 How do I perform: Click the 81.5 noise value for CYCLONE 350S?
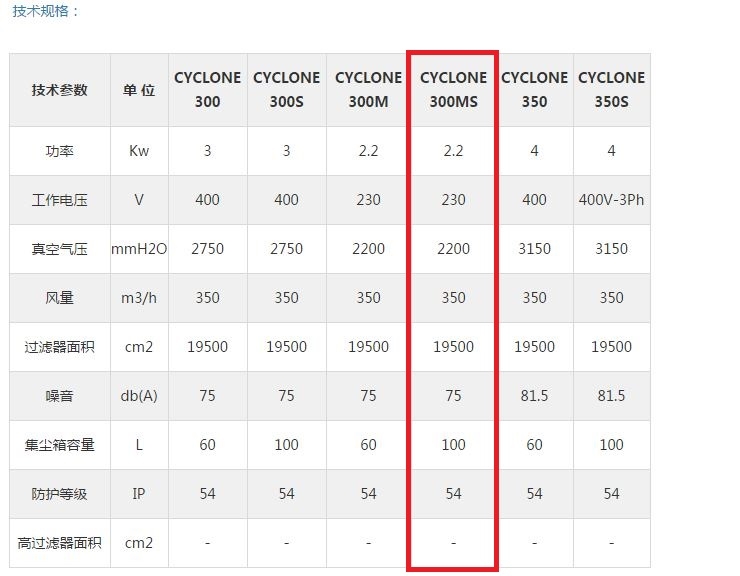click(612, 396)
